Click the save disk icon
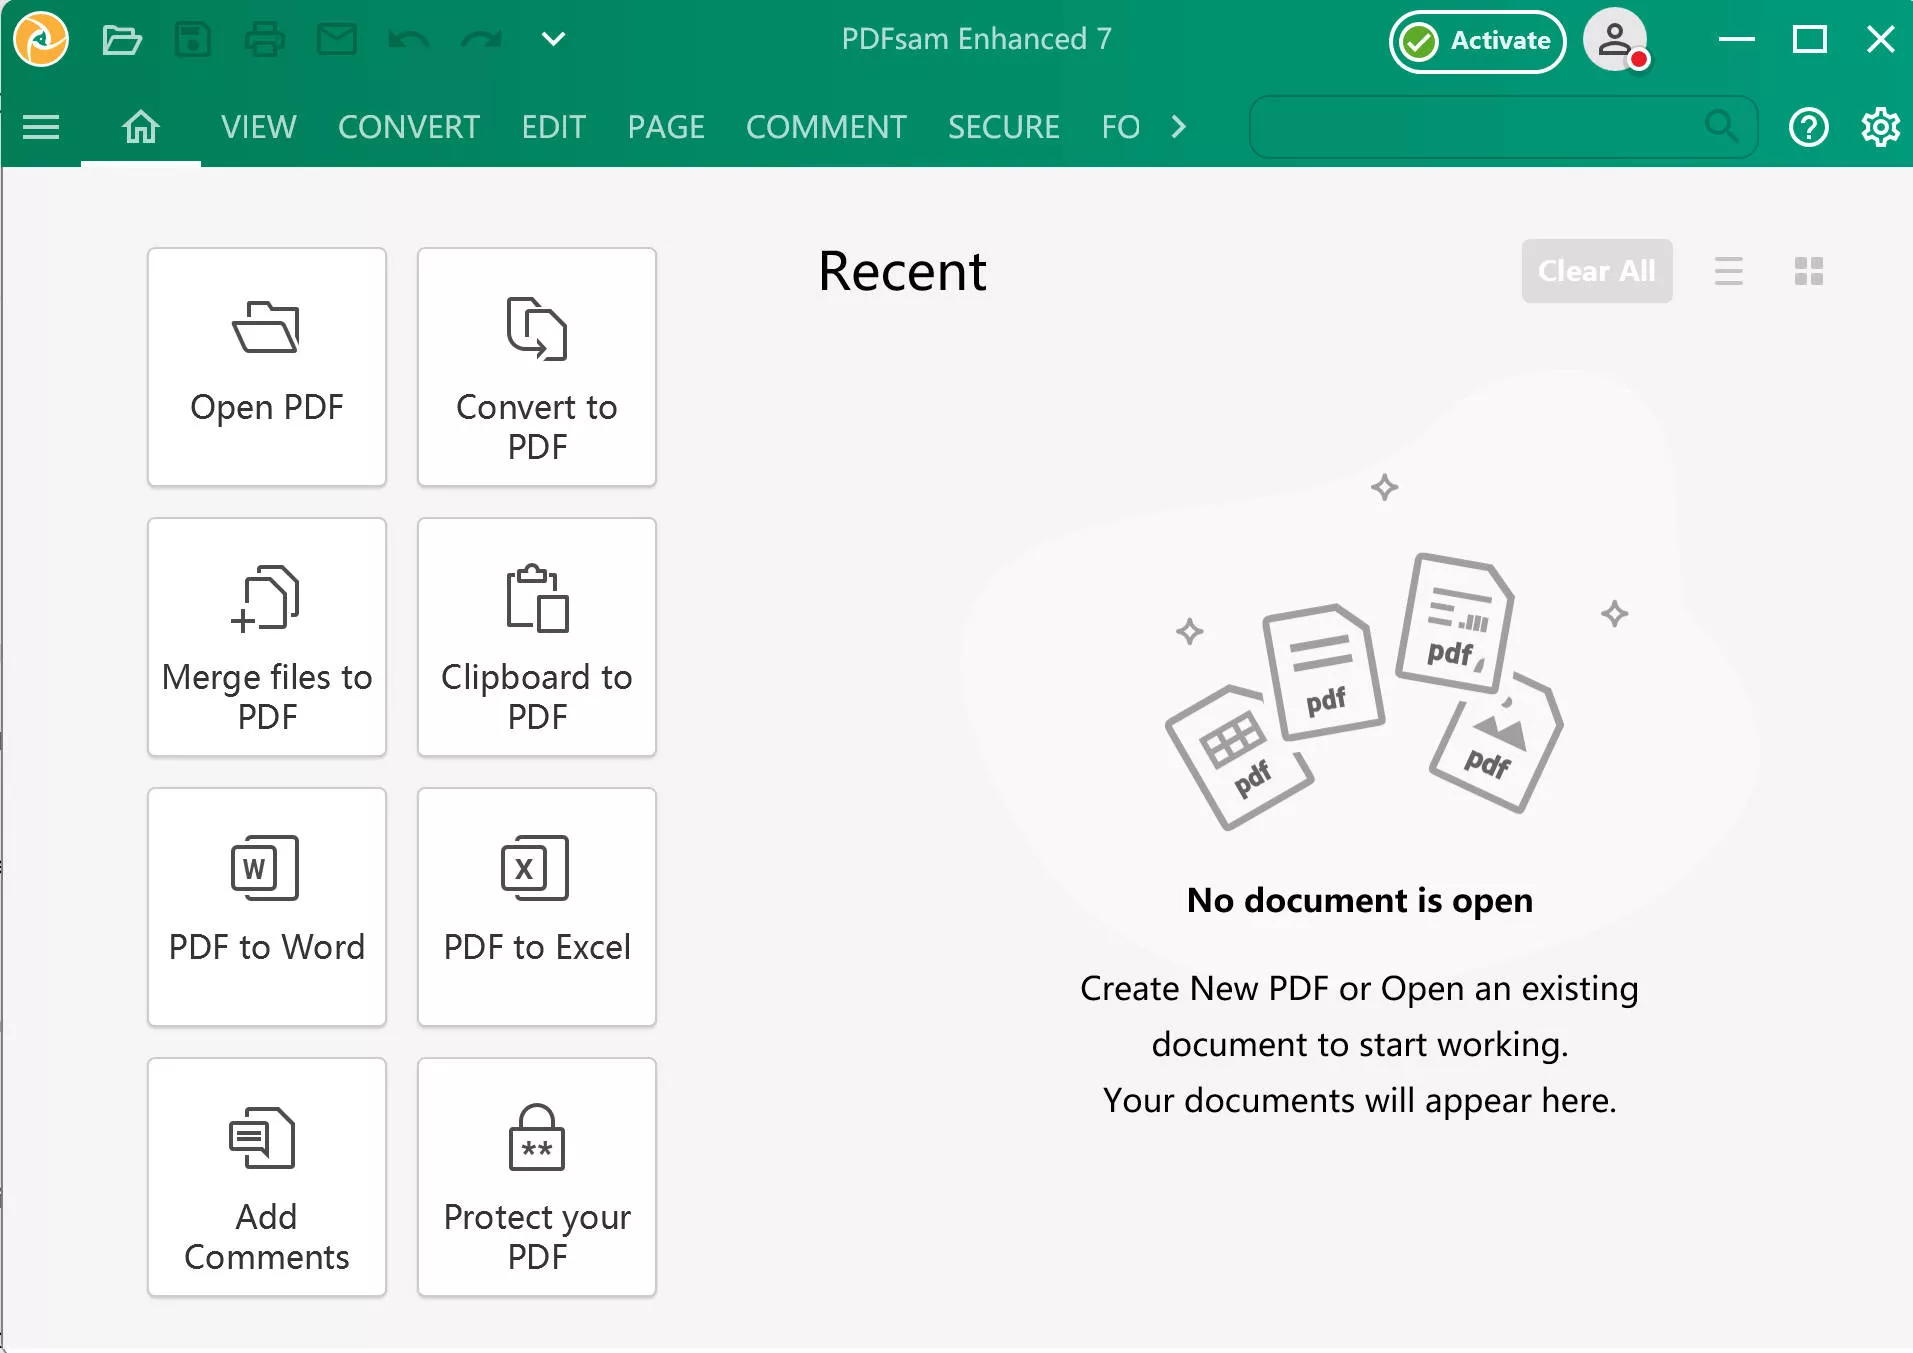Viewport: 1913px width, 1353px height. [193, 40]
